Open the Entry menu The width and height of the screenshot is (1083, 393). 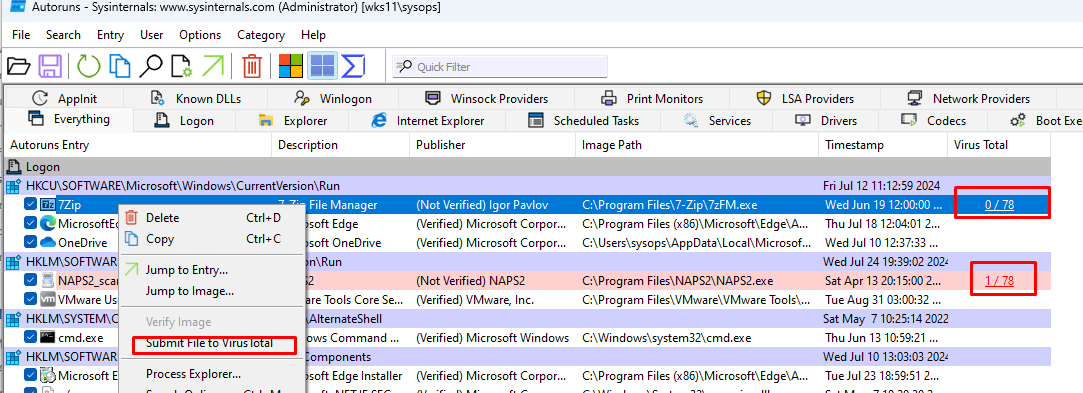[x=111, y=35]
